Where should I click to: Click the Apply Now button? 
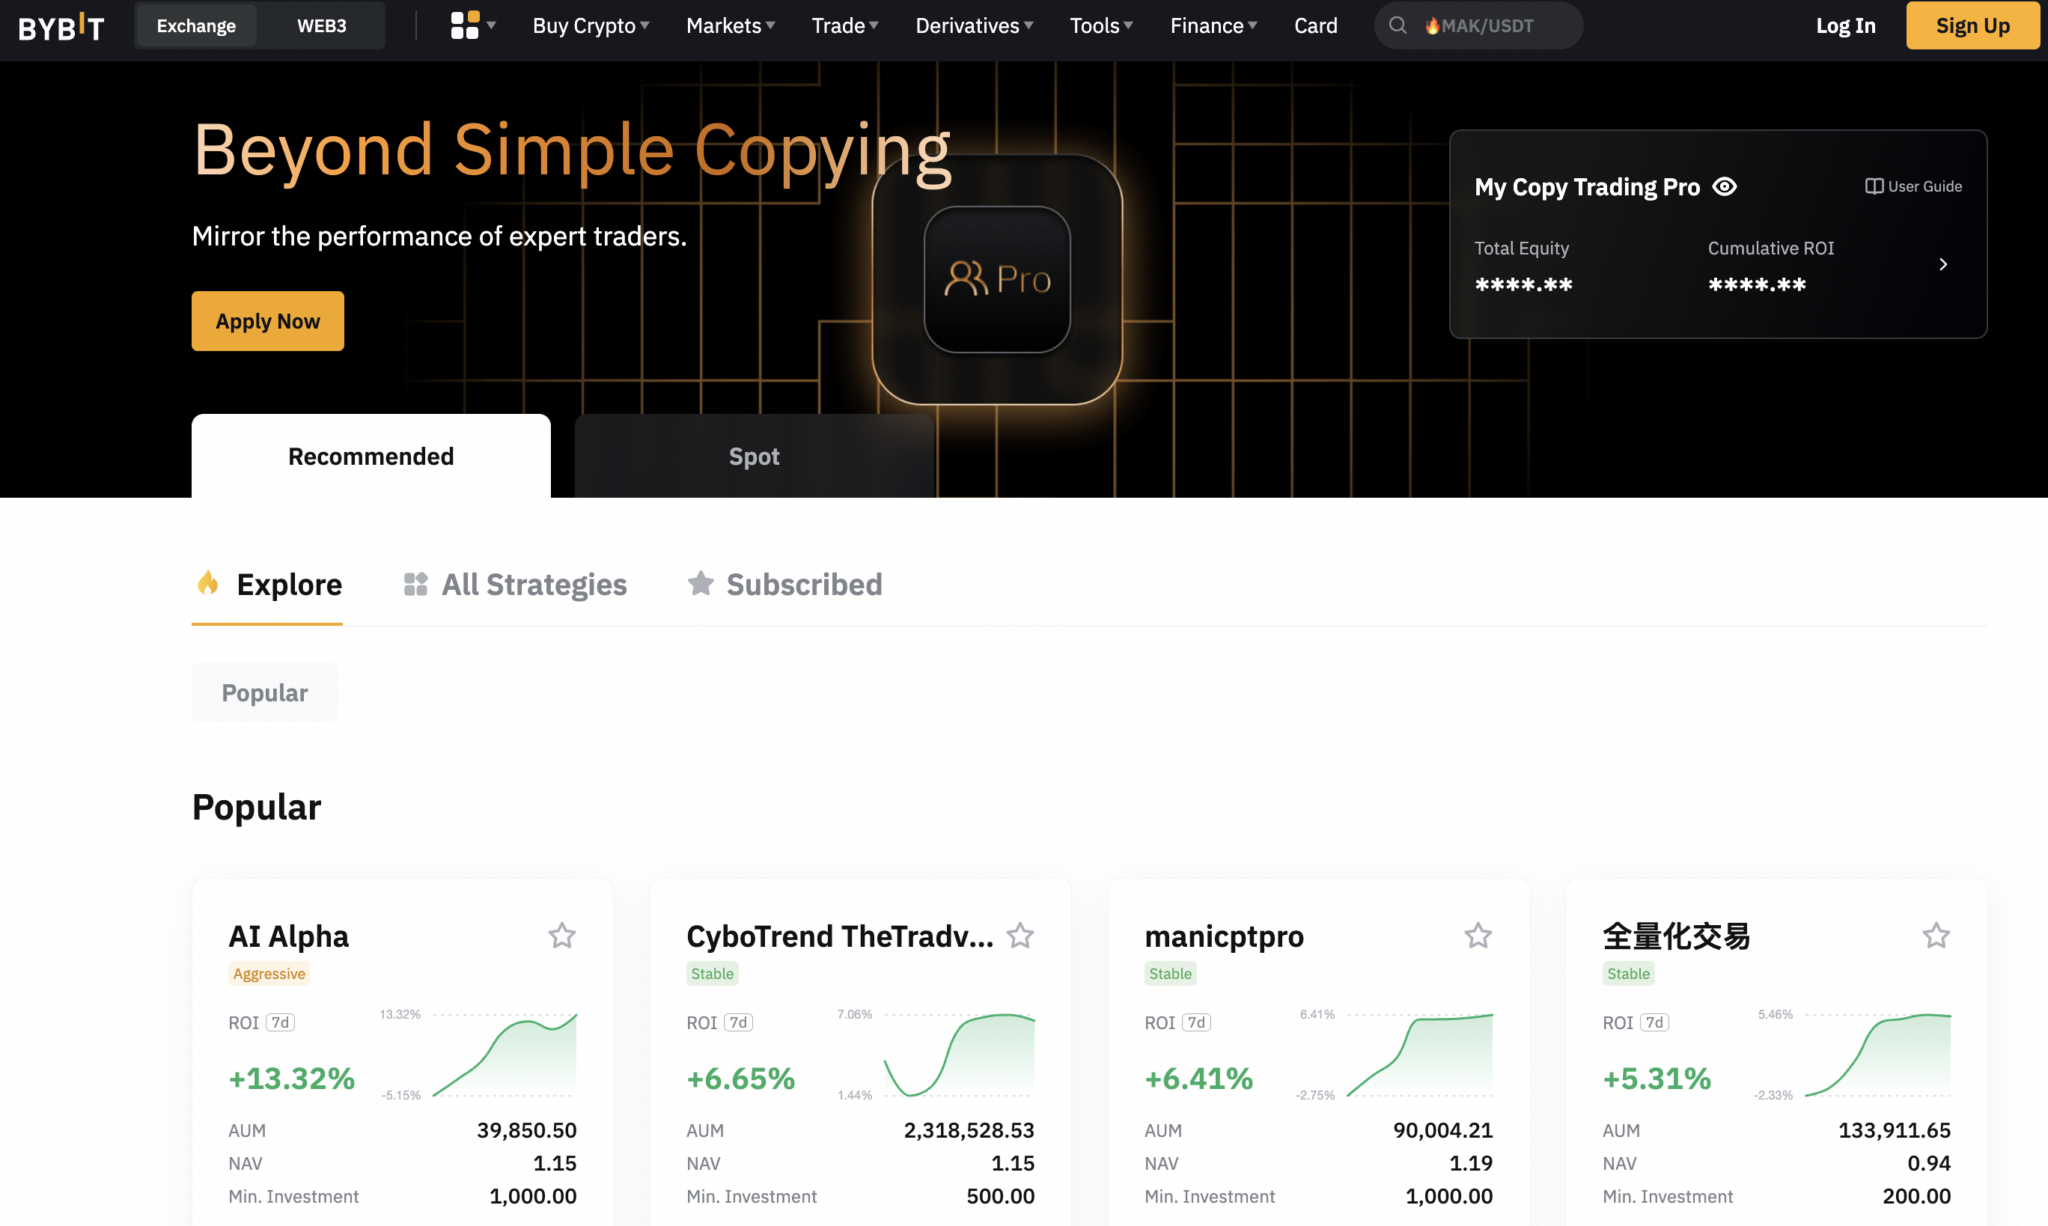(267, 321)
